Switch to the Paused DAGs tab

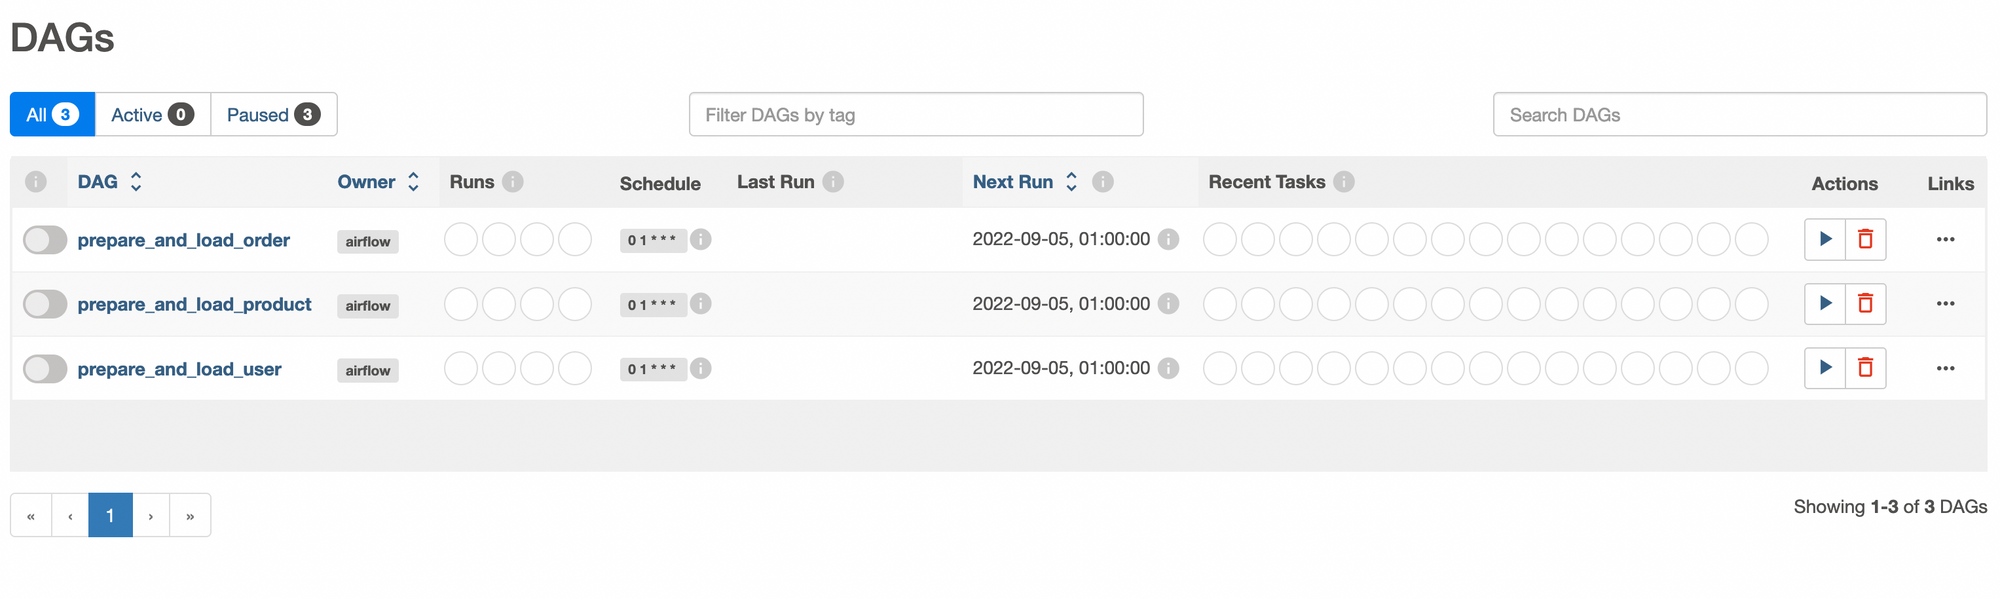pyautogui.click(x=273, y=115)
